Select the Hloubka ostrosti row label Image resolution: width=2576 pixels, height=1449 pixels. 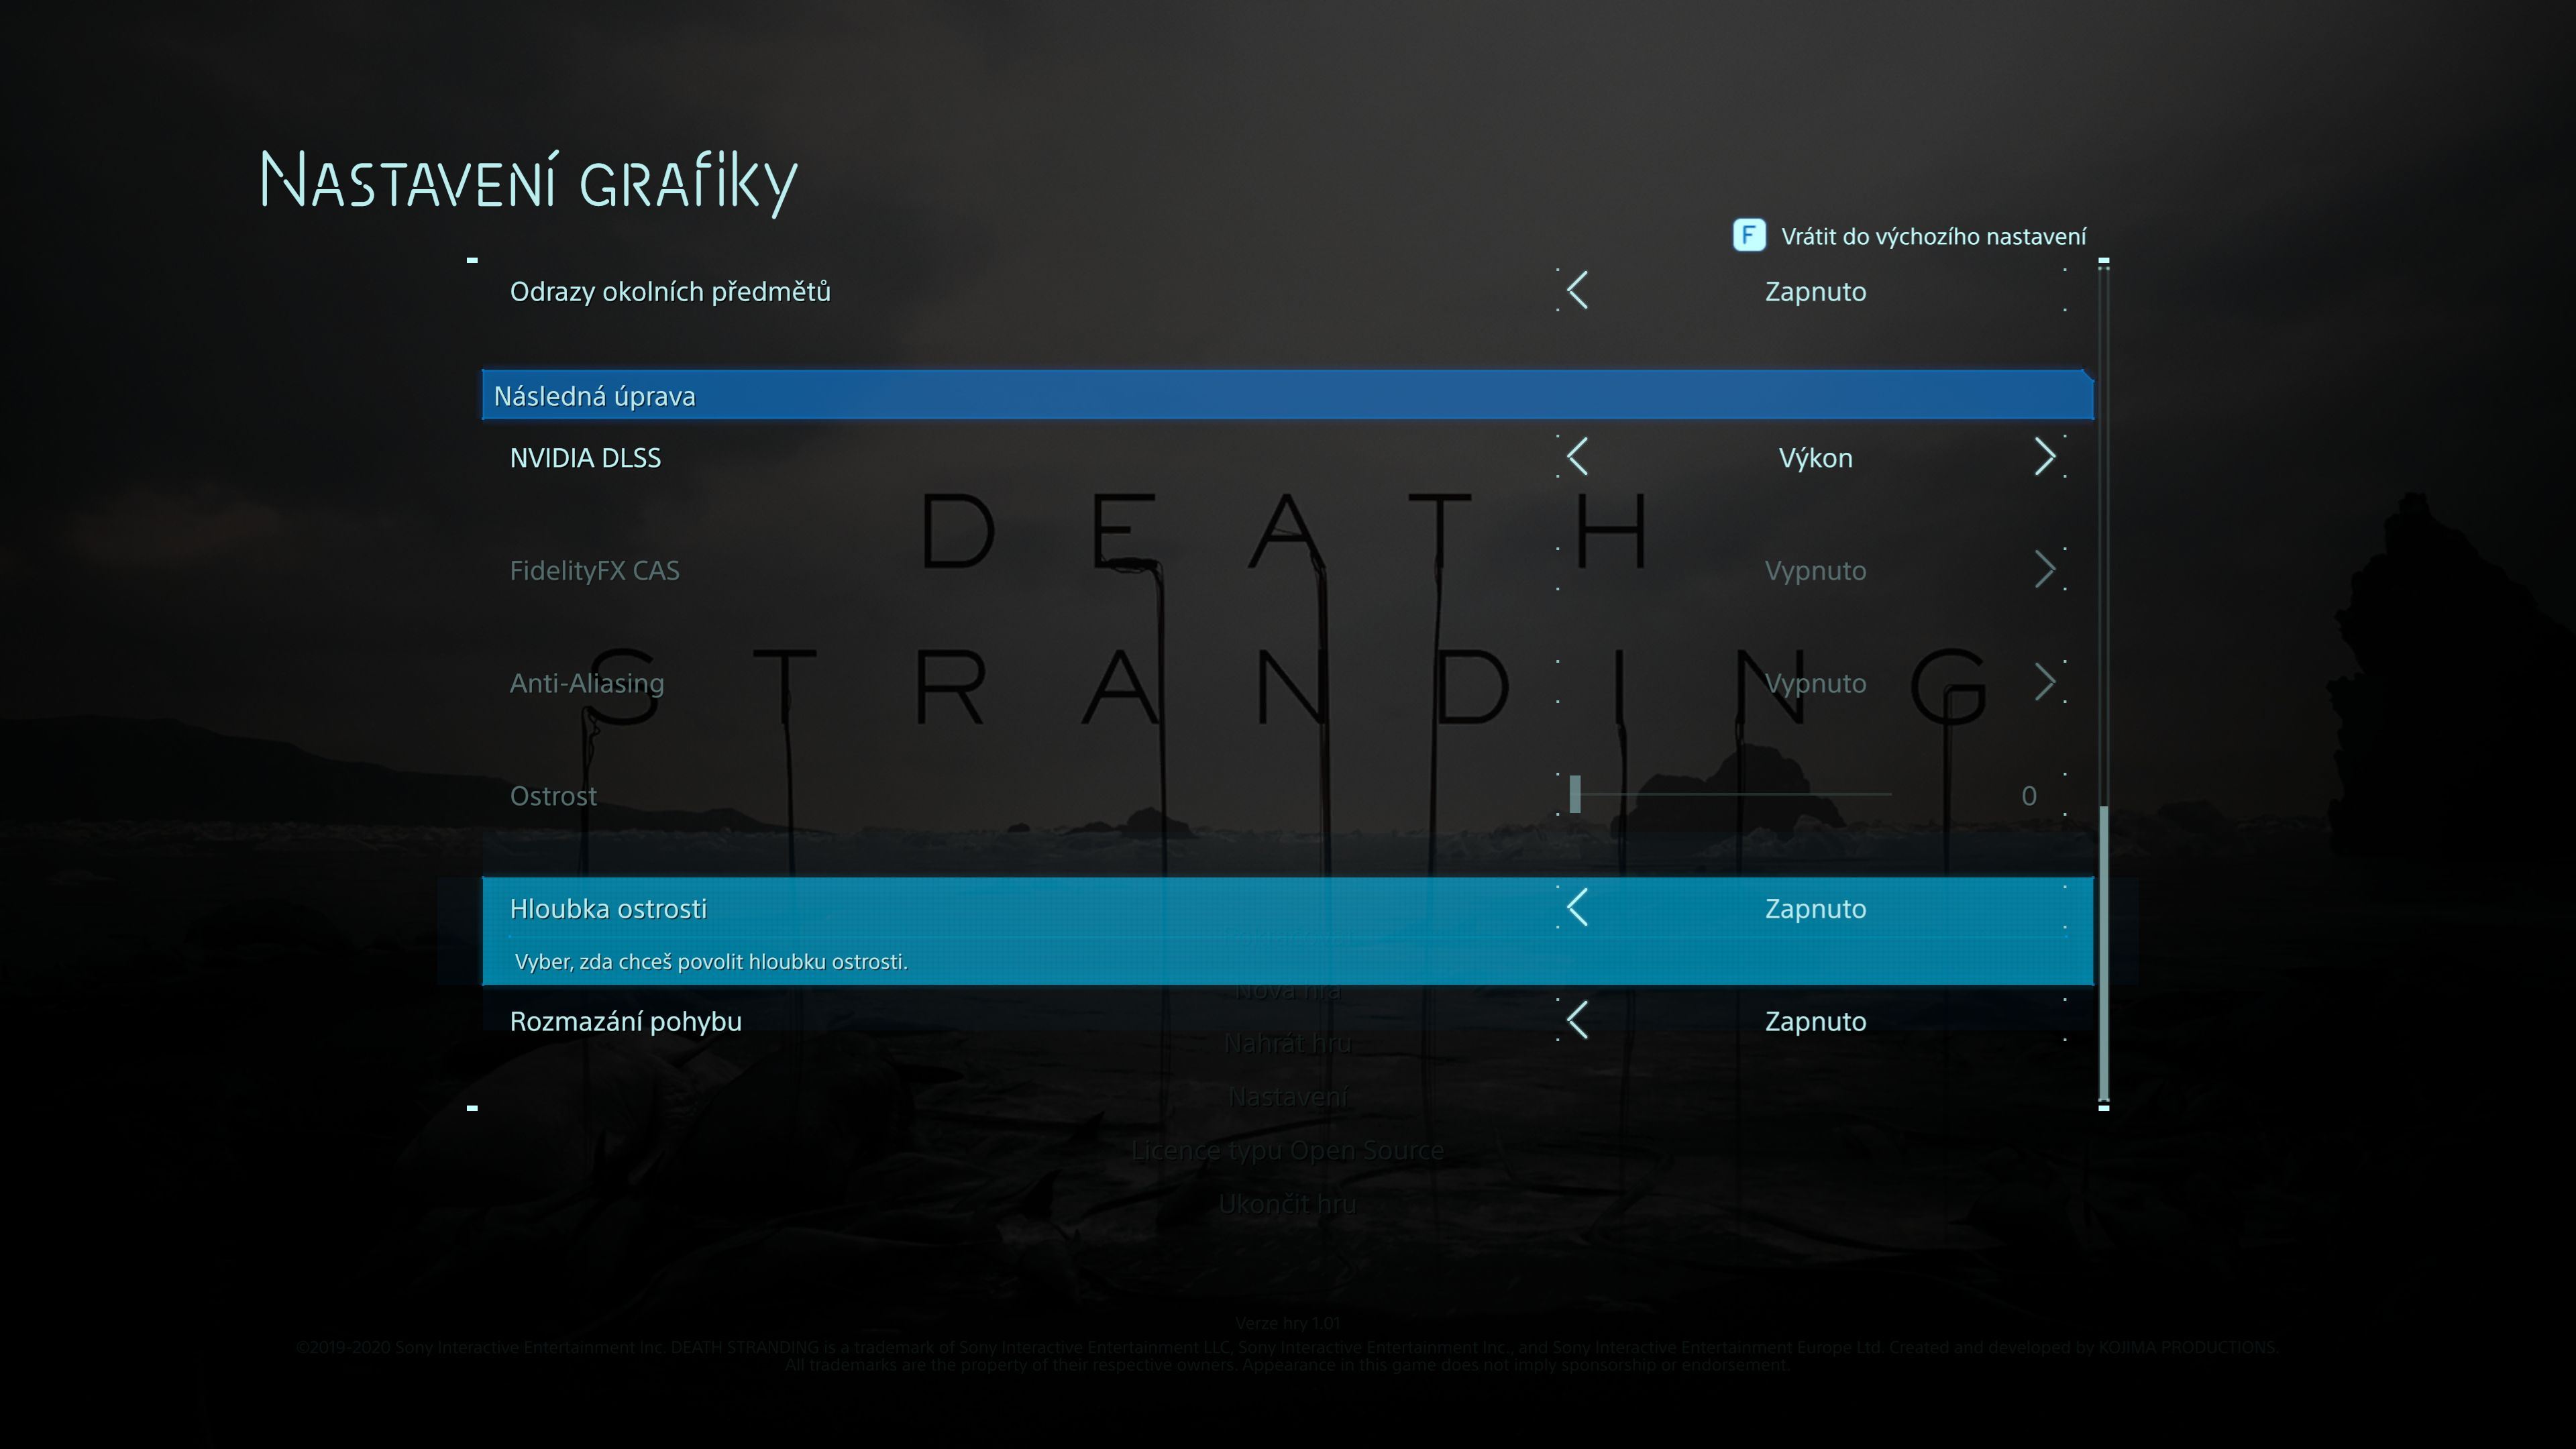(608, 909)
